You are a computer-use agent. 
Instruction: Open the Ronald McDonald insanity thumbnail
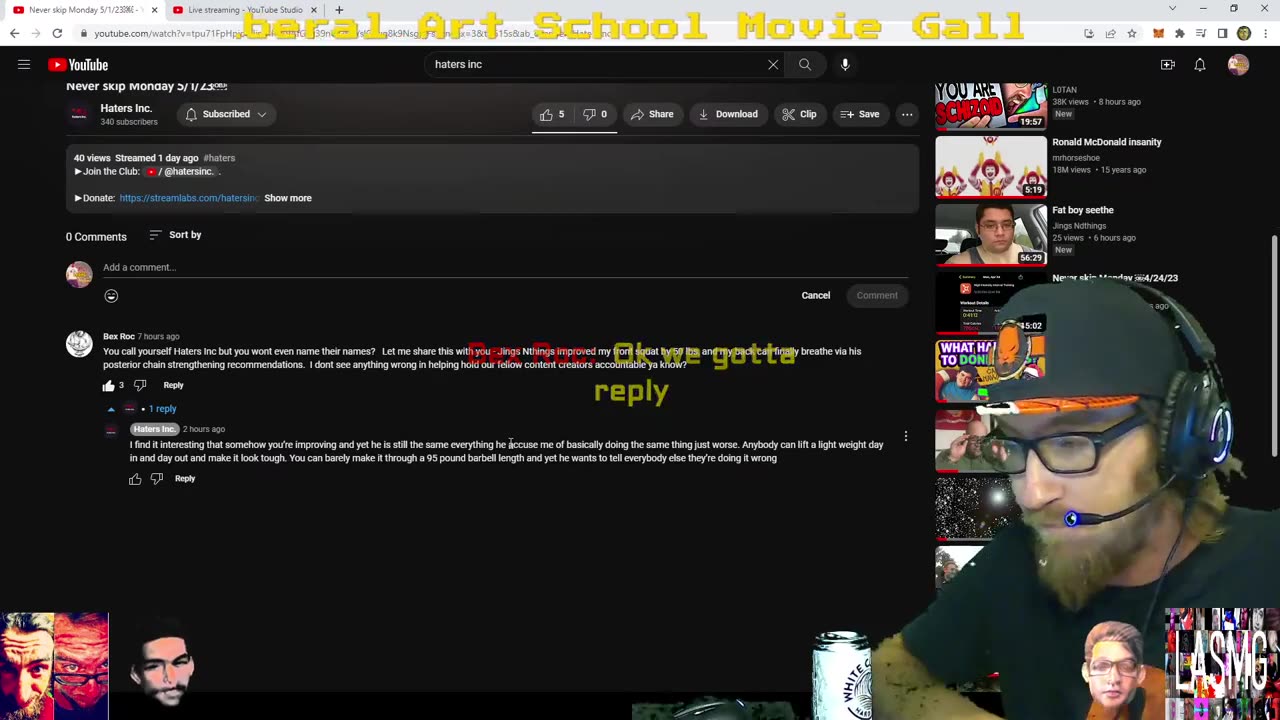[991, 166]
